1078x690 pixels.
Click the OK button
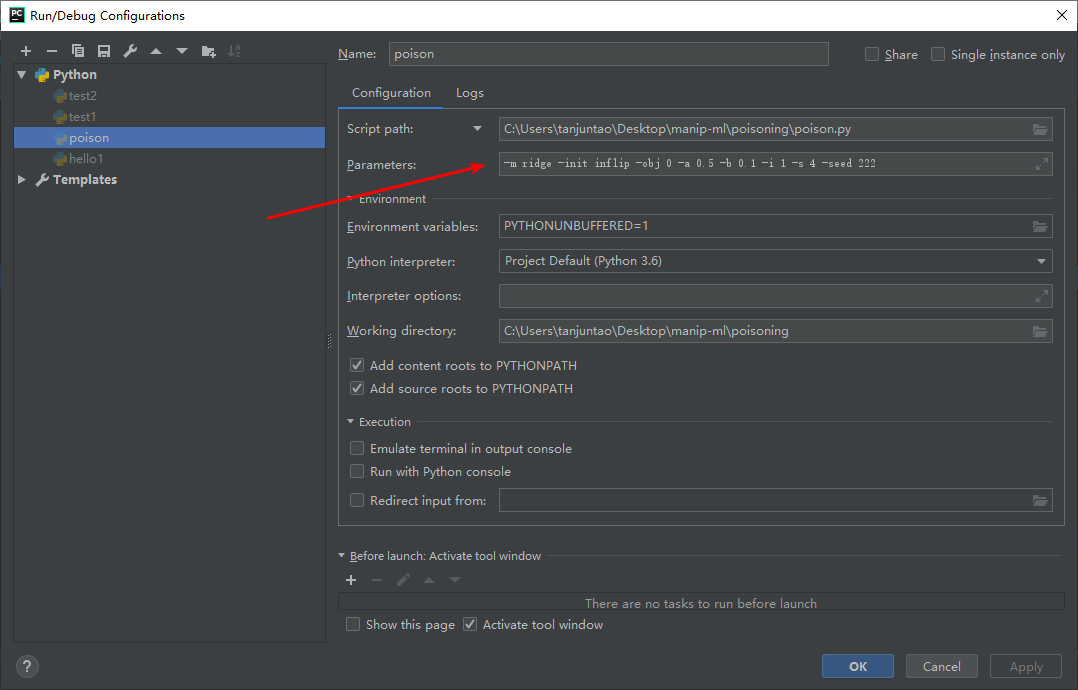(x=857, y=666)
